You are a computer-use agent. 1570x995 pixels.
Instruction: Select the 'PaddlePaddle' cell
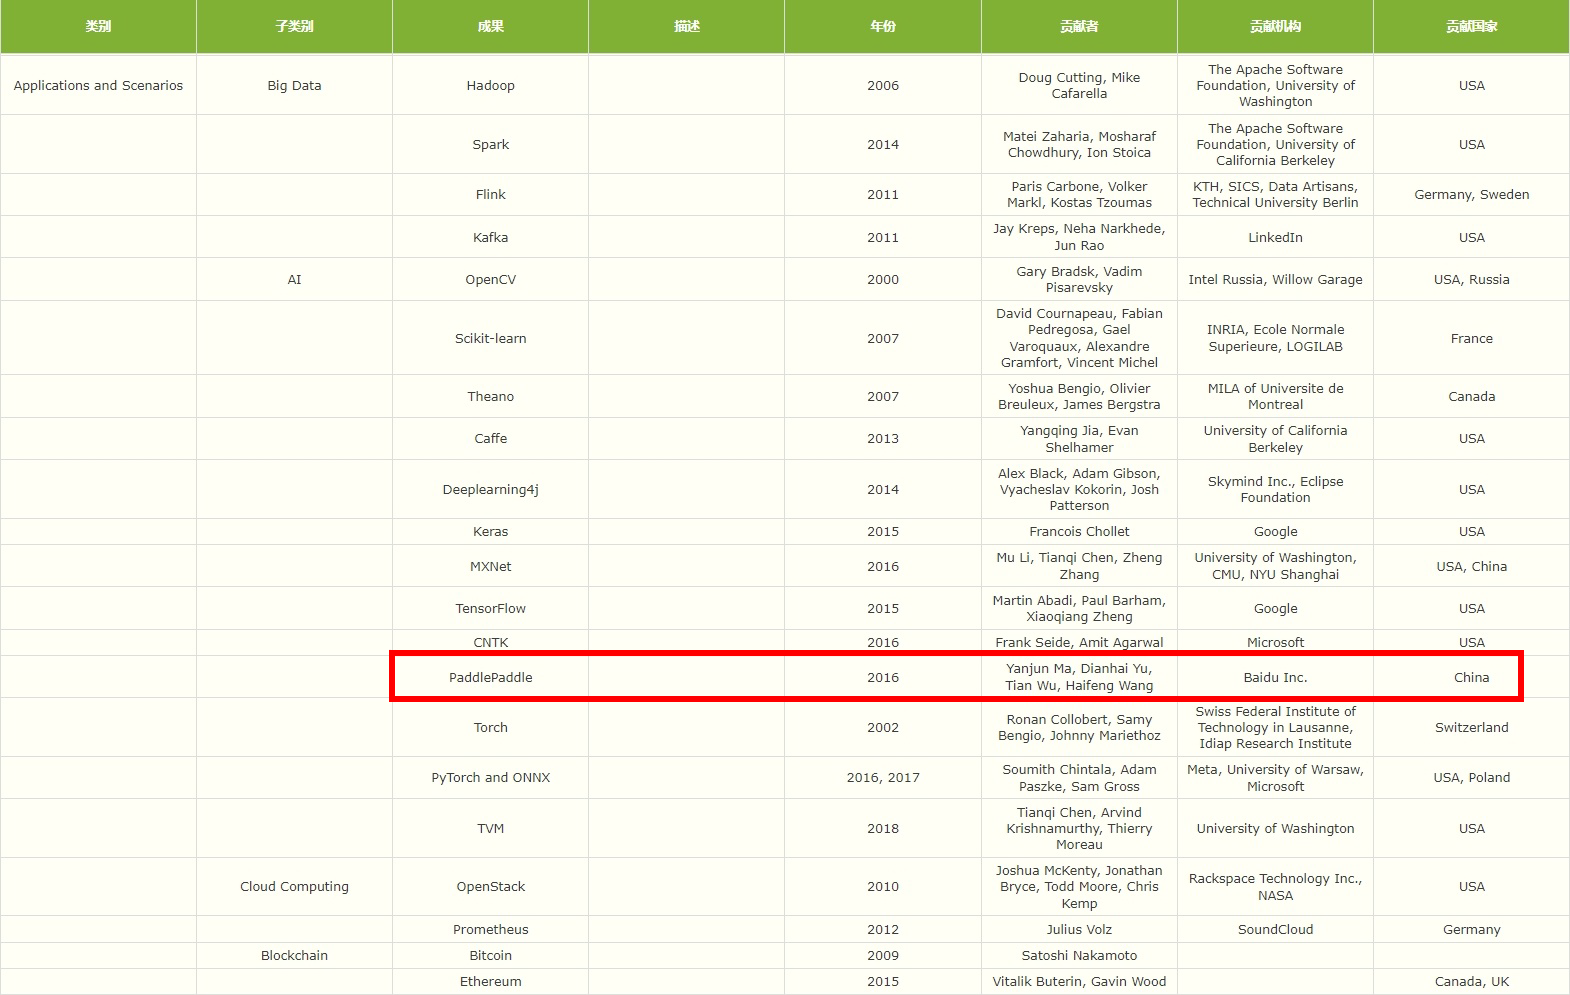coord(490,677)
